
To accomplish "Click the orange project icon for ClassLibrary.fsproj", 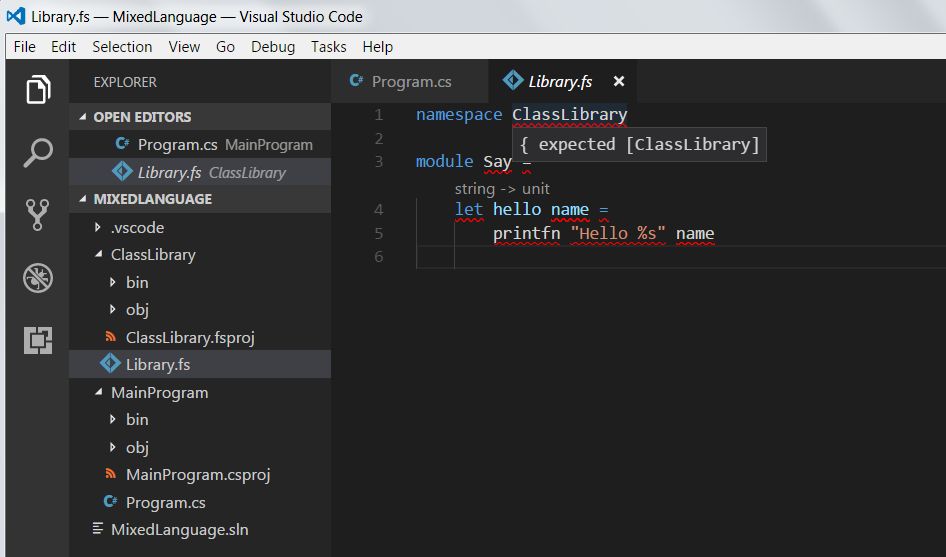I will point(110,336).
